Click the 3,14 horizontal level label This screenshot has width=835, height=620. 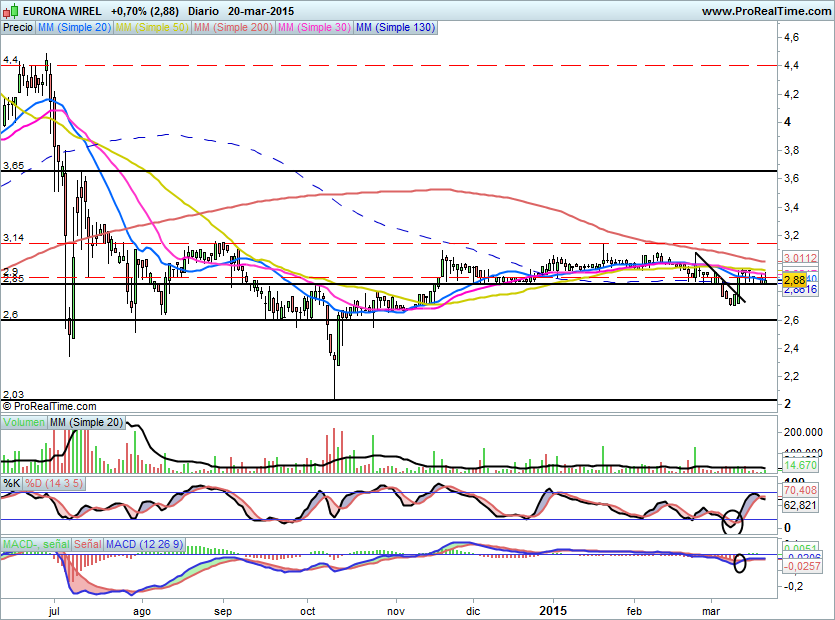coord(13,238)
